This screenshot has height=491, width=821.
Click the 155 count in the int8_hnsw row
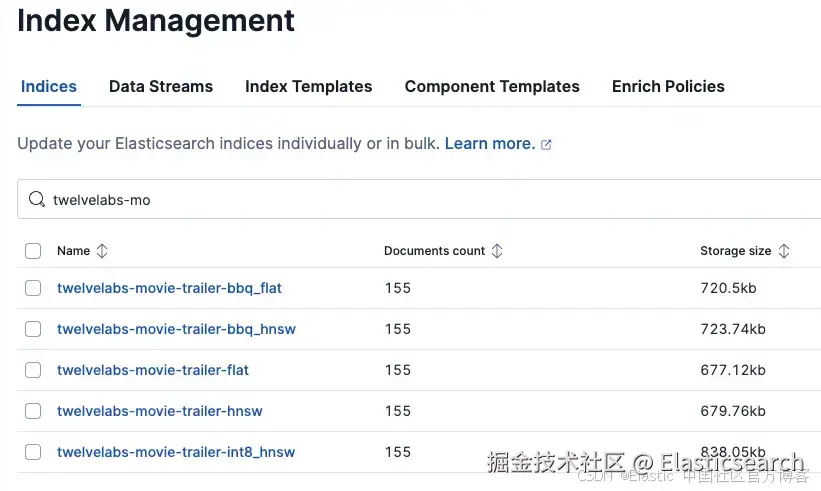[x=398, y=452]
